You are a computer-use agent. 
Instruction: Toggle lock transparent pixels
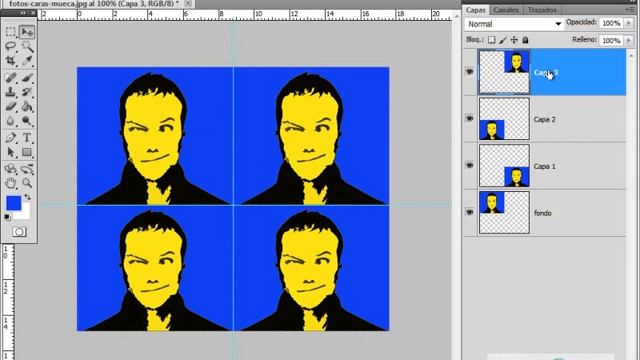pos(492,40)
